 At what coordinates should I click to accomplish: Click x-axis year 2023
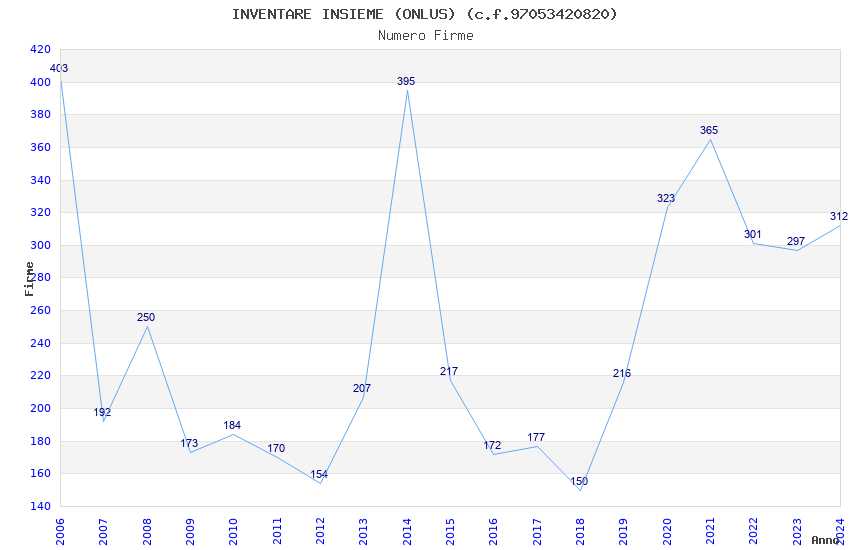[x=797, y=531]
